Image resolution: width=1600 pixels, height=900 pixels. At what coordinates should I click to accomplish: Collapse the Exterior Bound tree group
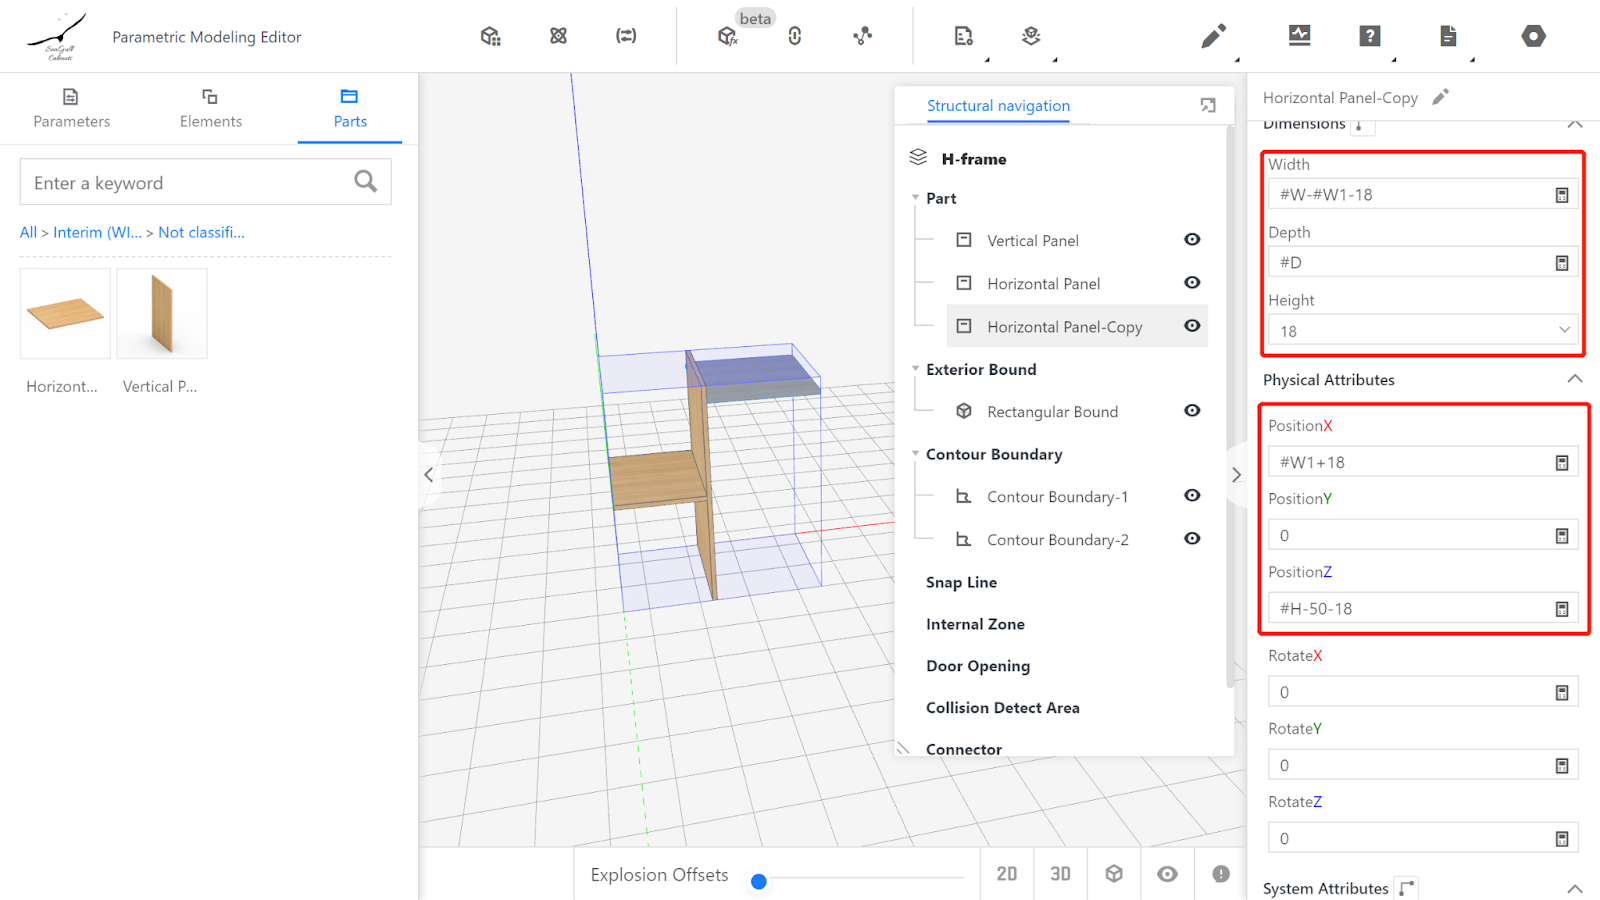coord(915,369)
